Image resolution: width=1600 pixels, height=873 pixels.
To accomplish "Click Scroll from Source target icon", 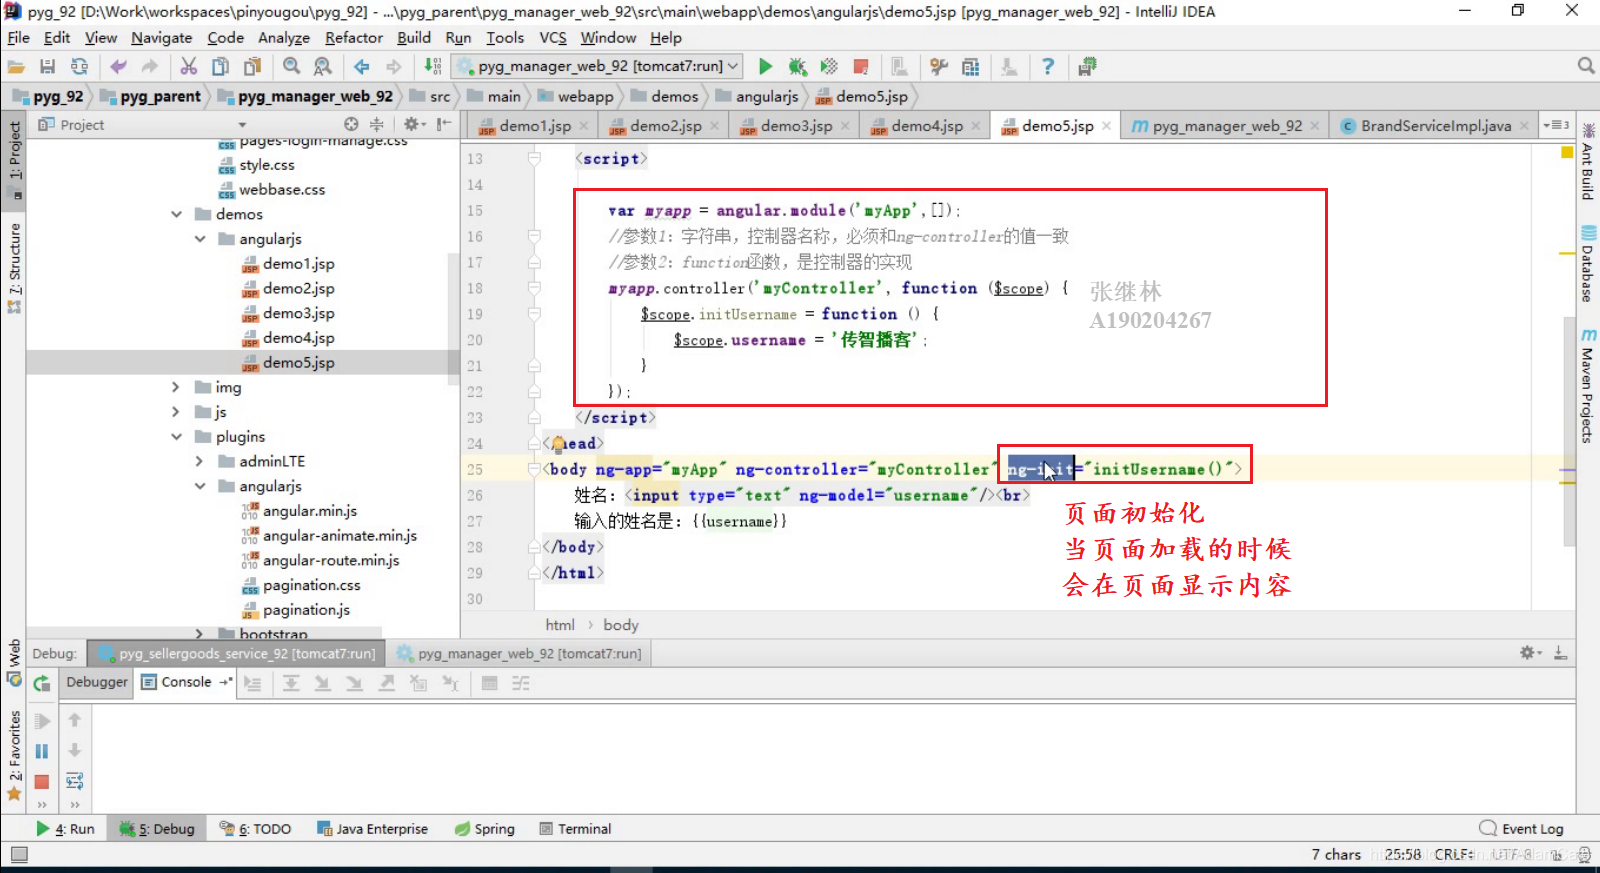I will [351, 124].
